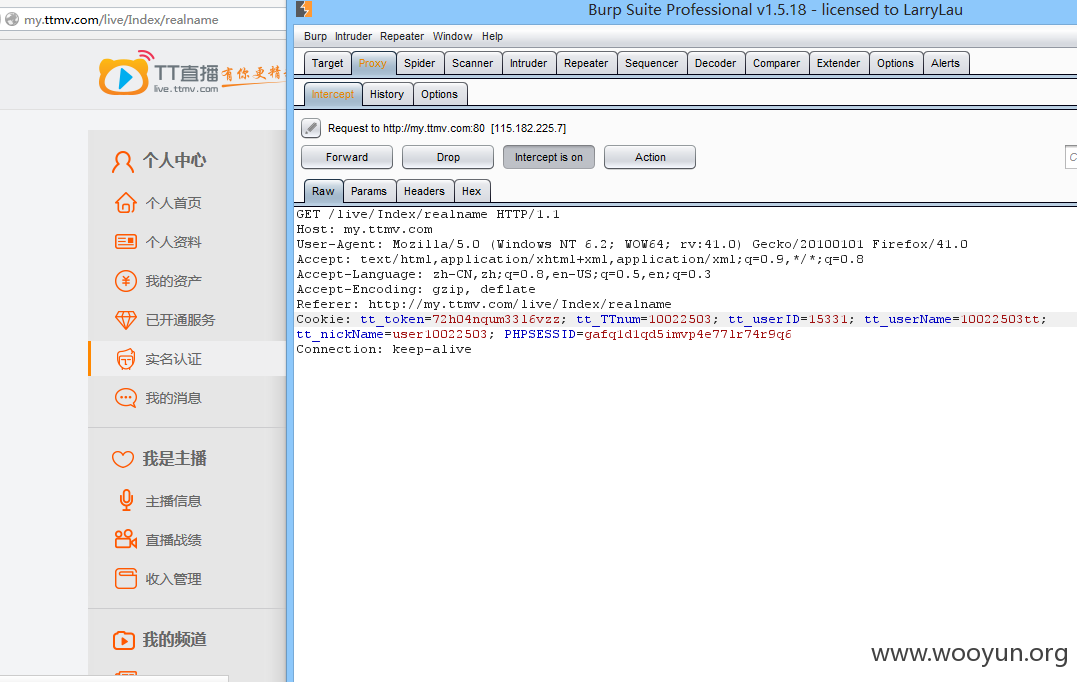Open the Intruder menu in menu bar
The height and width of the screenshot is (682, 1077).
tap(353, 36)
